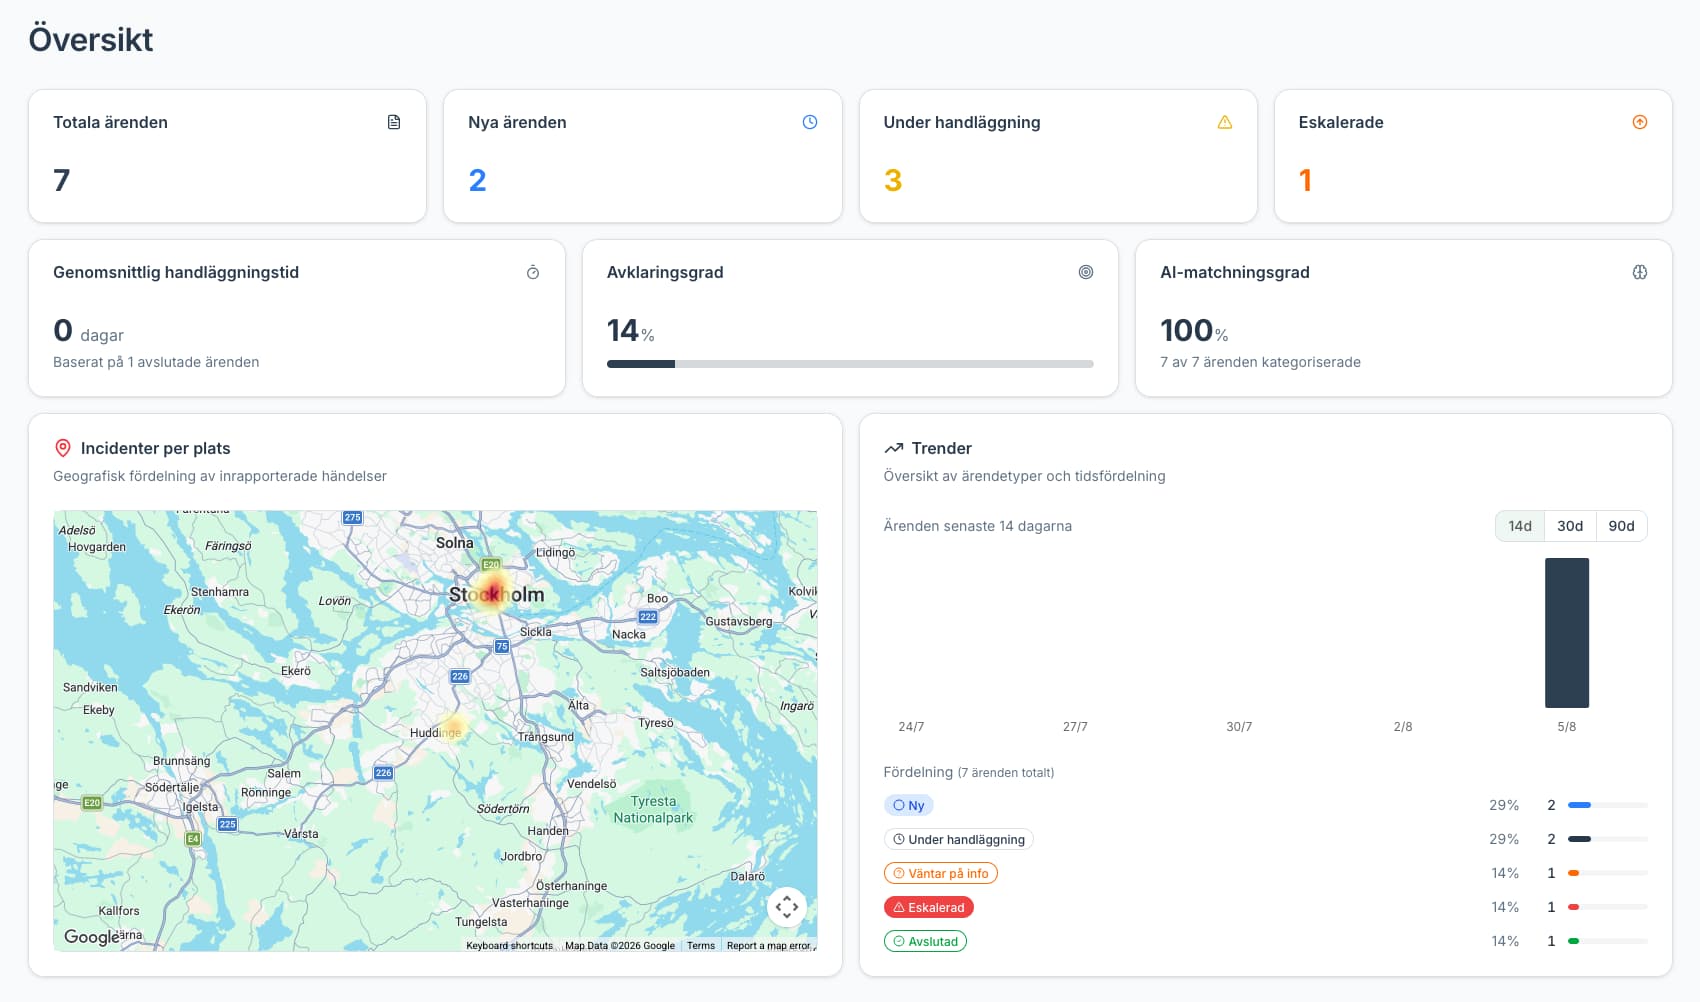Click the Solna label on the map
Screen dimensions: 1700x1002
(x=454, y=543)
